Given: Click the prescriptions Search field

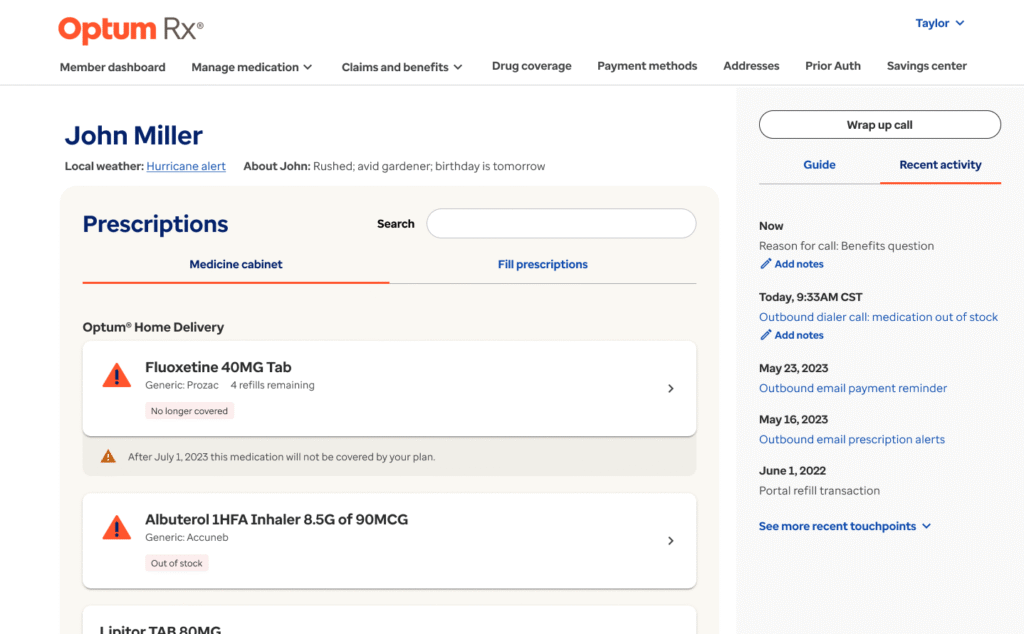Looking at the screenshot, I should (x=561, y=223).
